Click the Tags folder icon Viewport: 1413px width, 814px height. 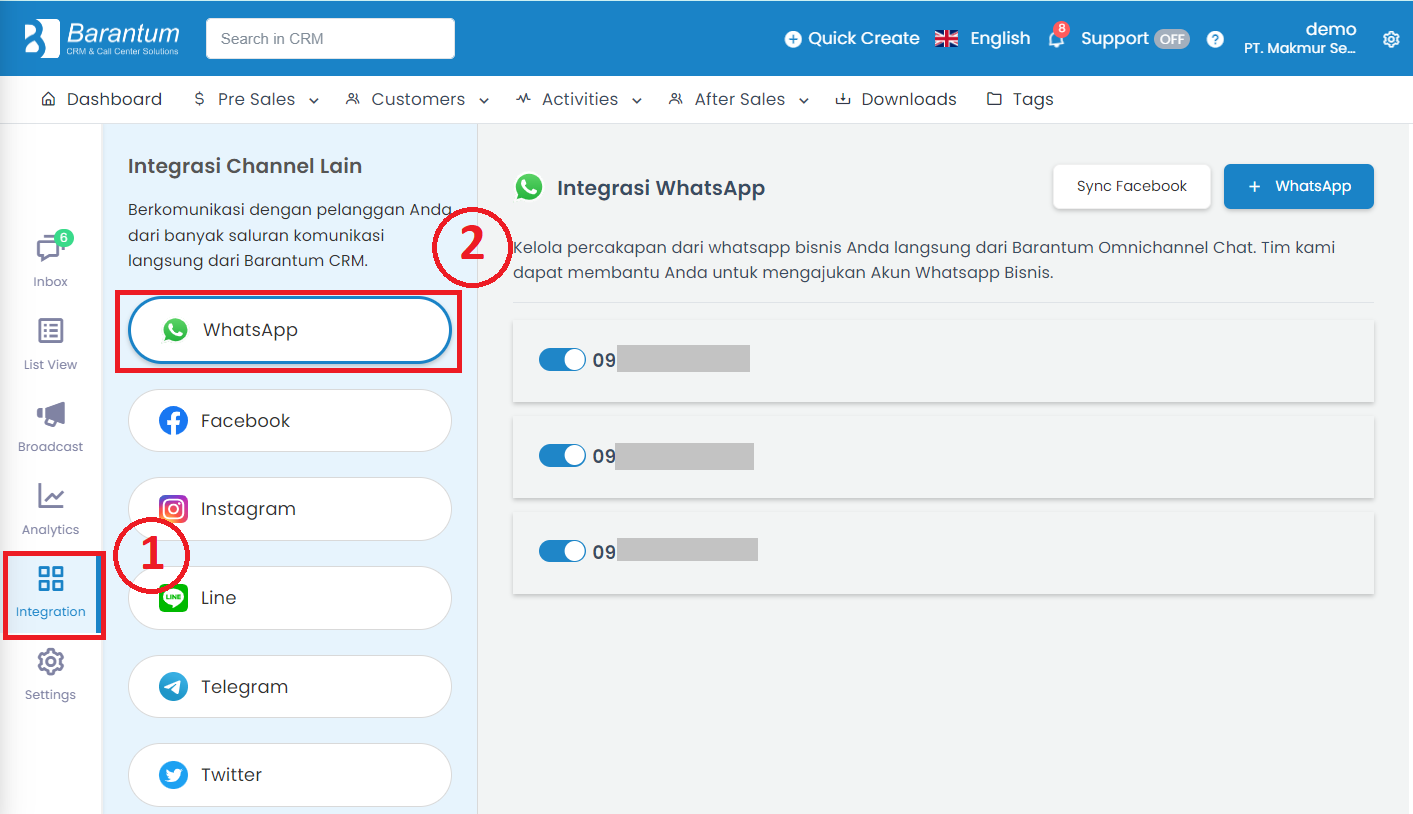[994, 99]
